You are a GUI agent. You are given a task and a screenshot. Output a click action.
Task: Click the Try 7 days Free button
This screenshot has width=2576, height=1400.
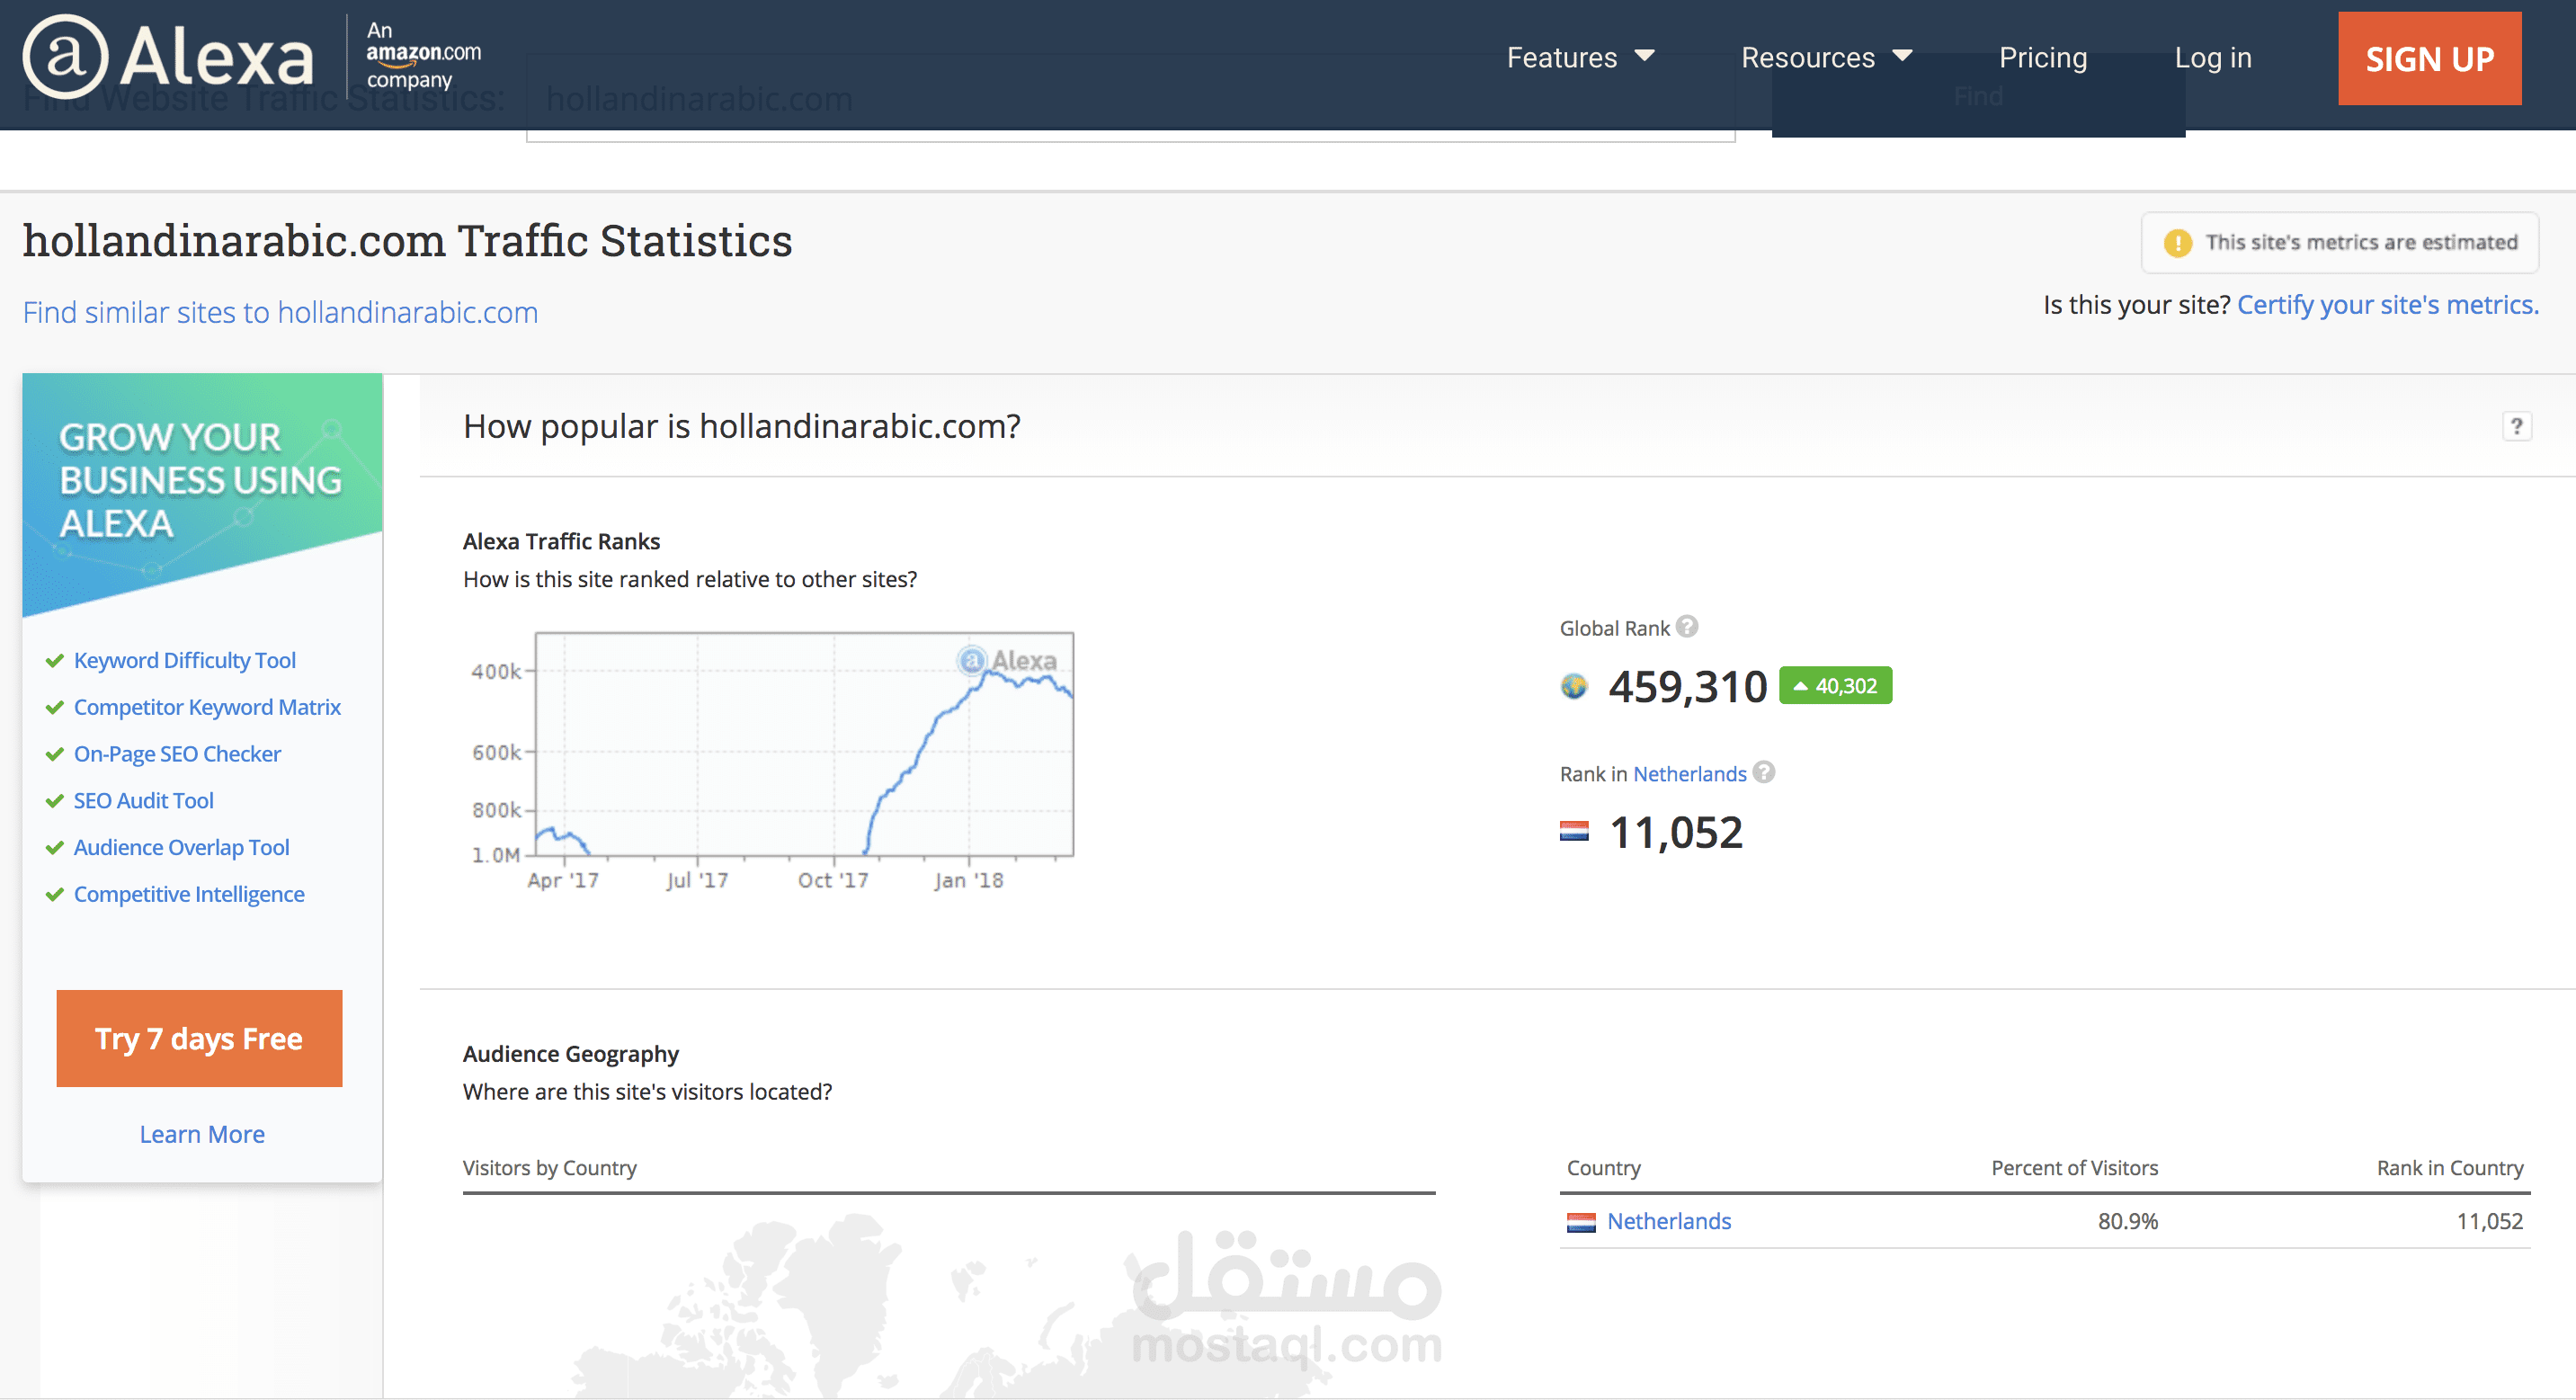pyautogui.click(x=199, y=1038)
